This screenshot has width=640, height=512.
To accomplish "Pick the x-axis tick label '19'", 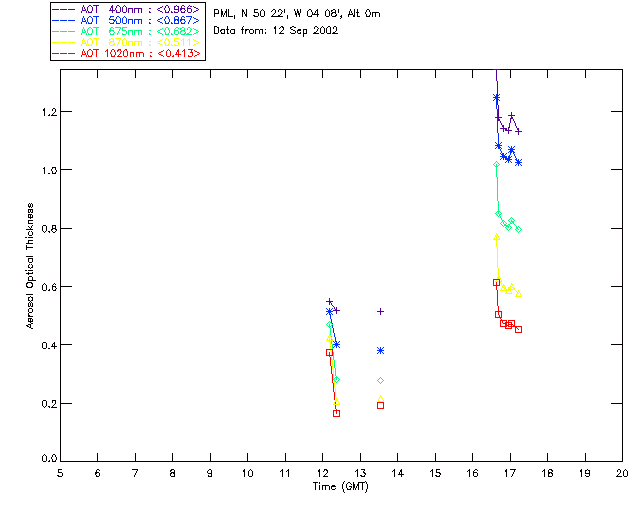I will pyautogui.click(x=585, y=474).
